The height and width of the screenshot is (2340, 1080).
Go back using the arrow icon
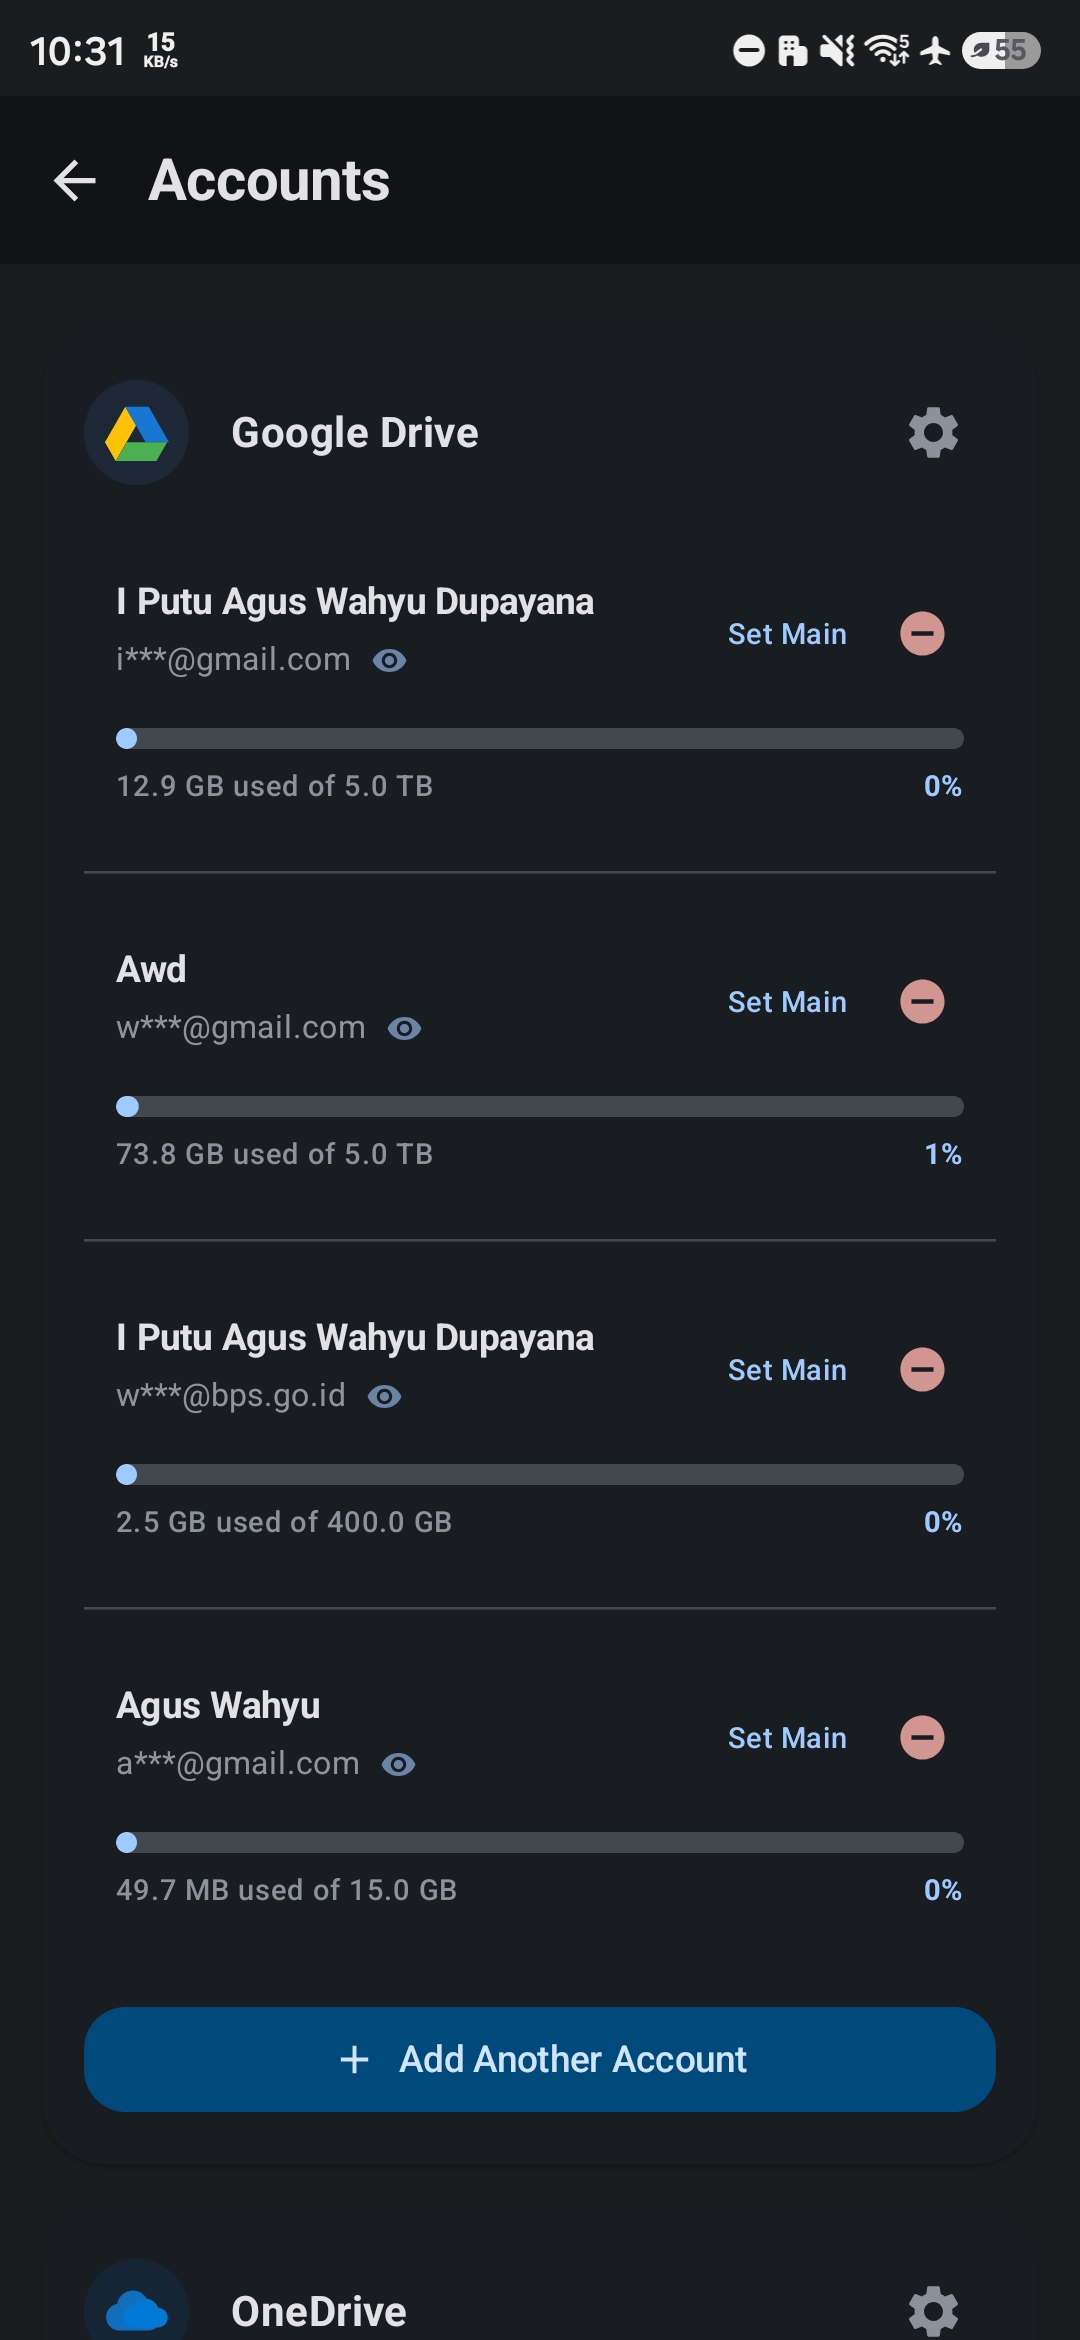pyautogui.click(x=75, y=181)
